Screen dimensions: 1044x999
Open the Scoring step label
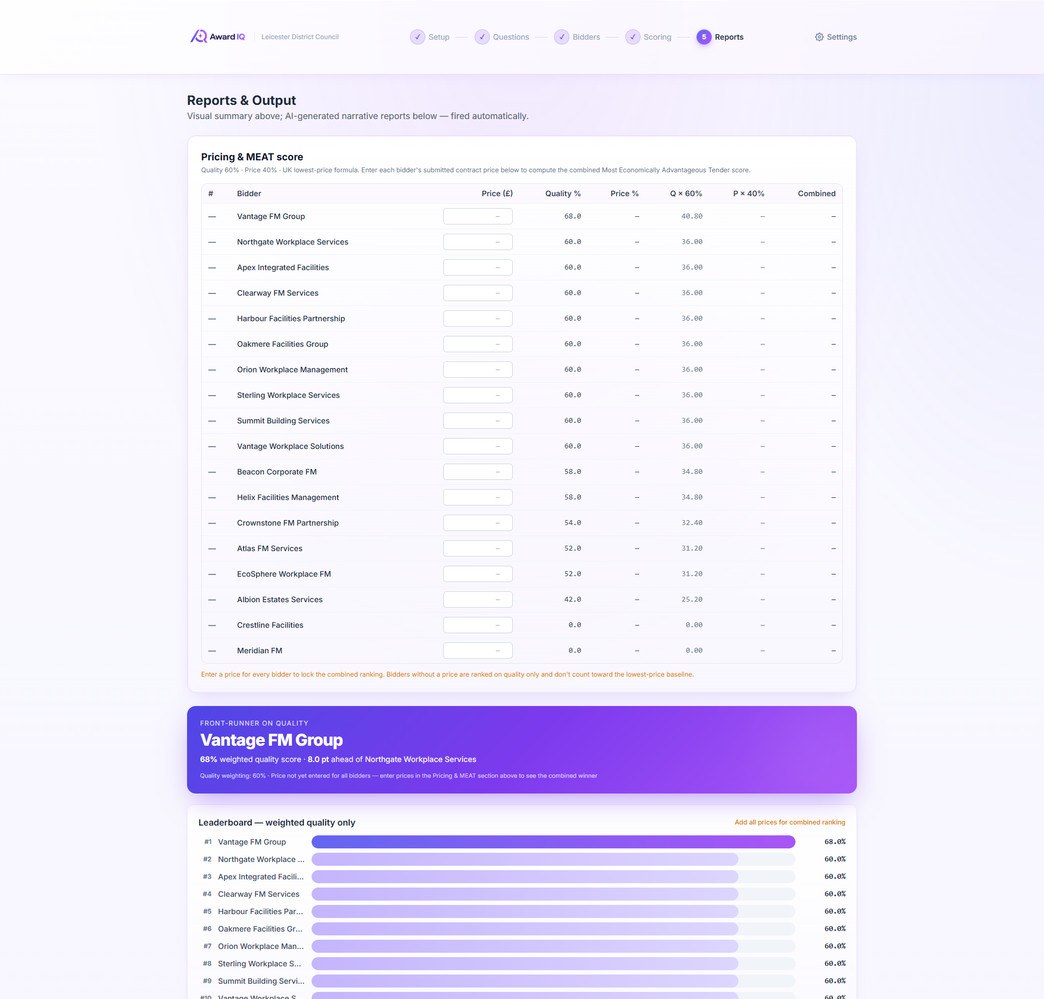coord(657,37)
